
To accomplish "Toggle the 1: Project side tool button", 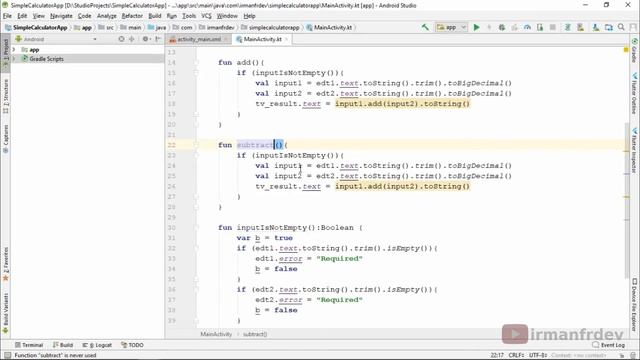I will click(x=6, y=53).
